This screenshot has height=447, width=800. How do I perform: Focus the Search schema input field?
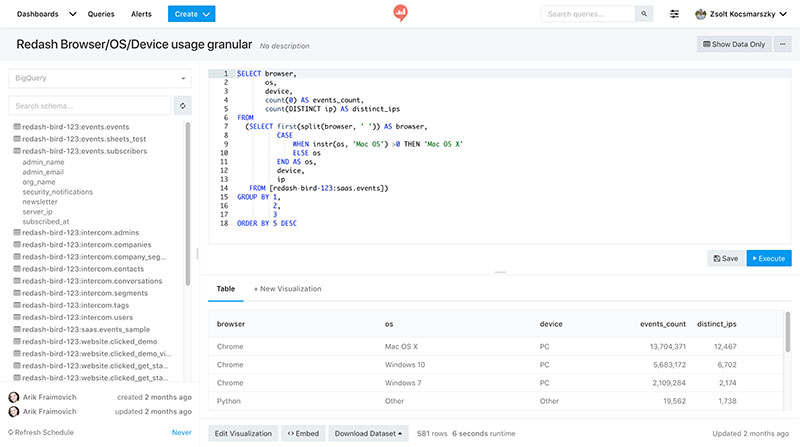tap(88, 105)
